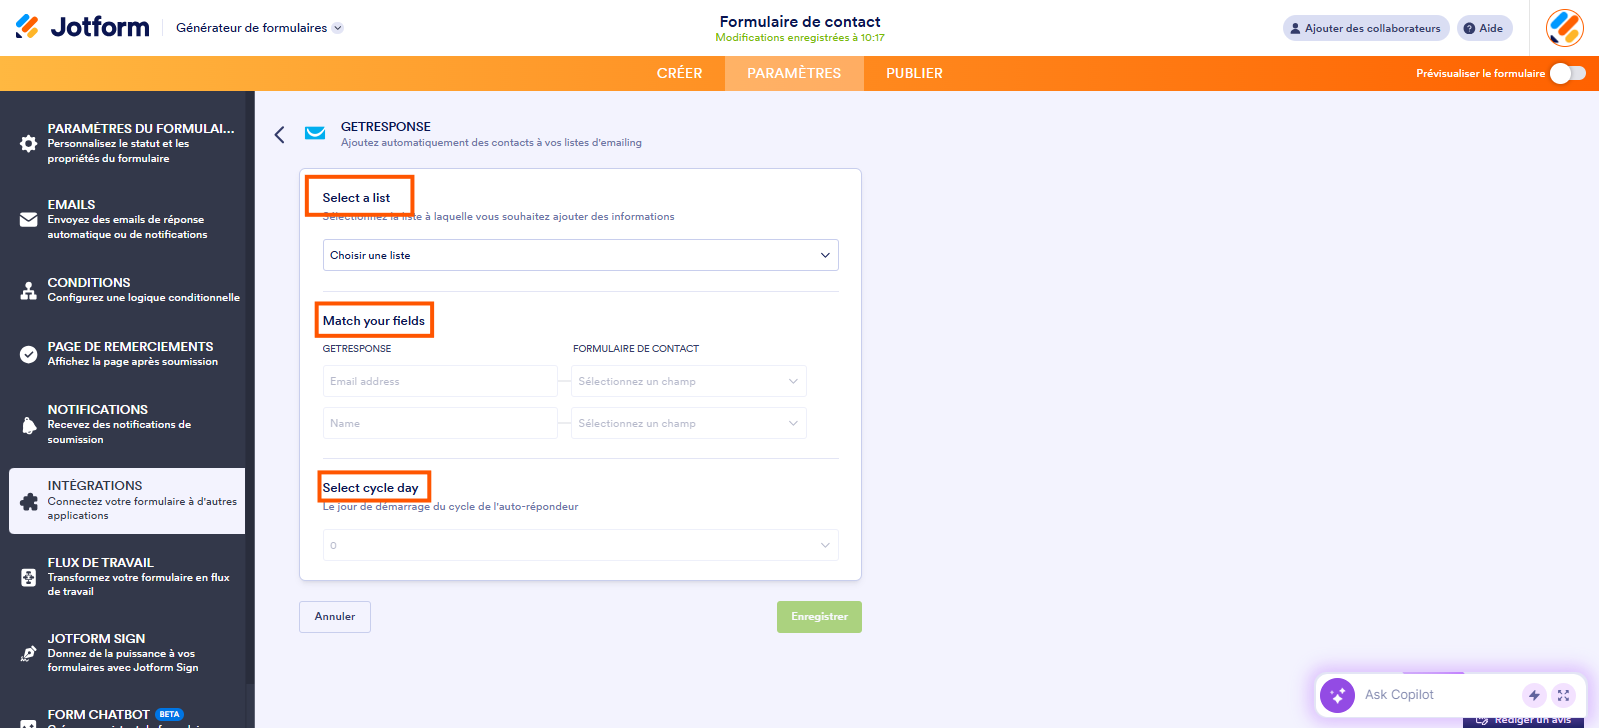Viewport: 1599px width, 728px height.
Task: Switch to the PUBLIER tab
Action: (914, 73)
